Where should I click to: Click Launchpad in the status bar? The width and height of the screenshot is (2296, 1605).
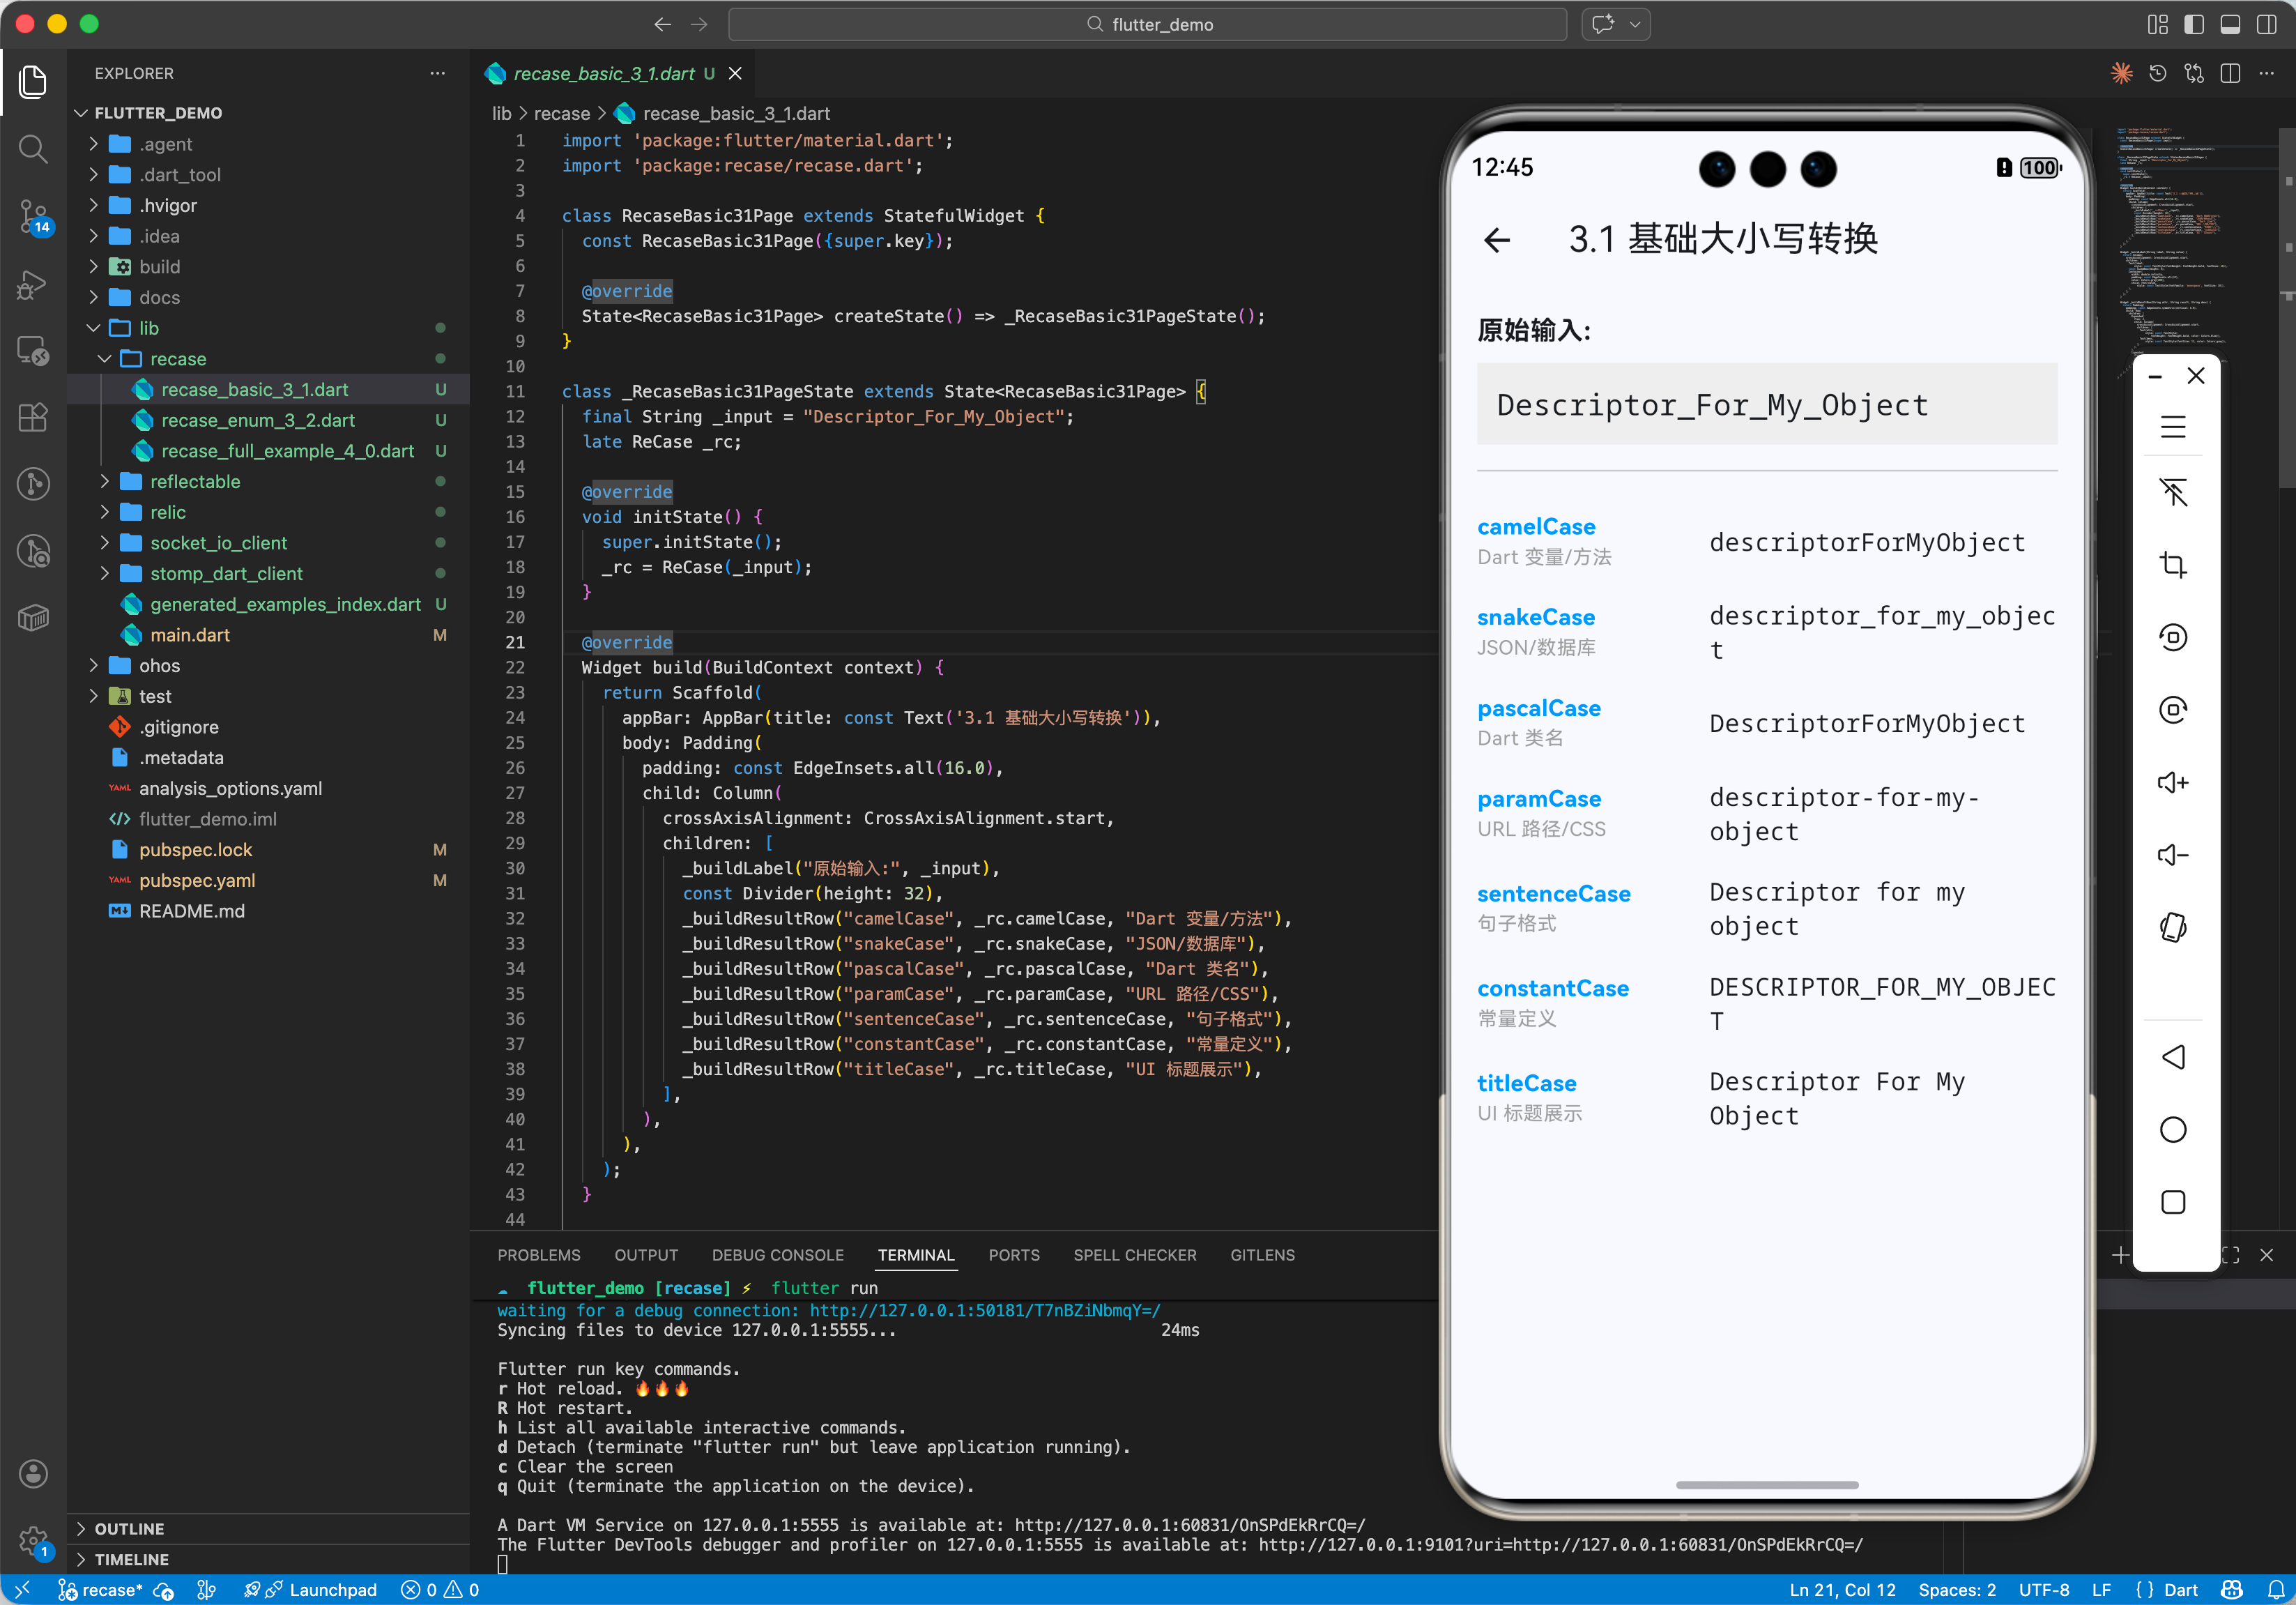coord(332,1590)
